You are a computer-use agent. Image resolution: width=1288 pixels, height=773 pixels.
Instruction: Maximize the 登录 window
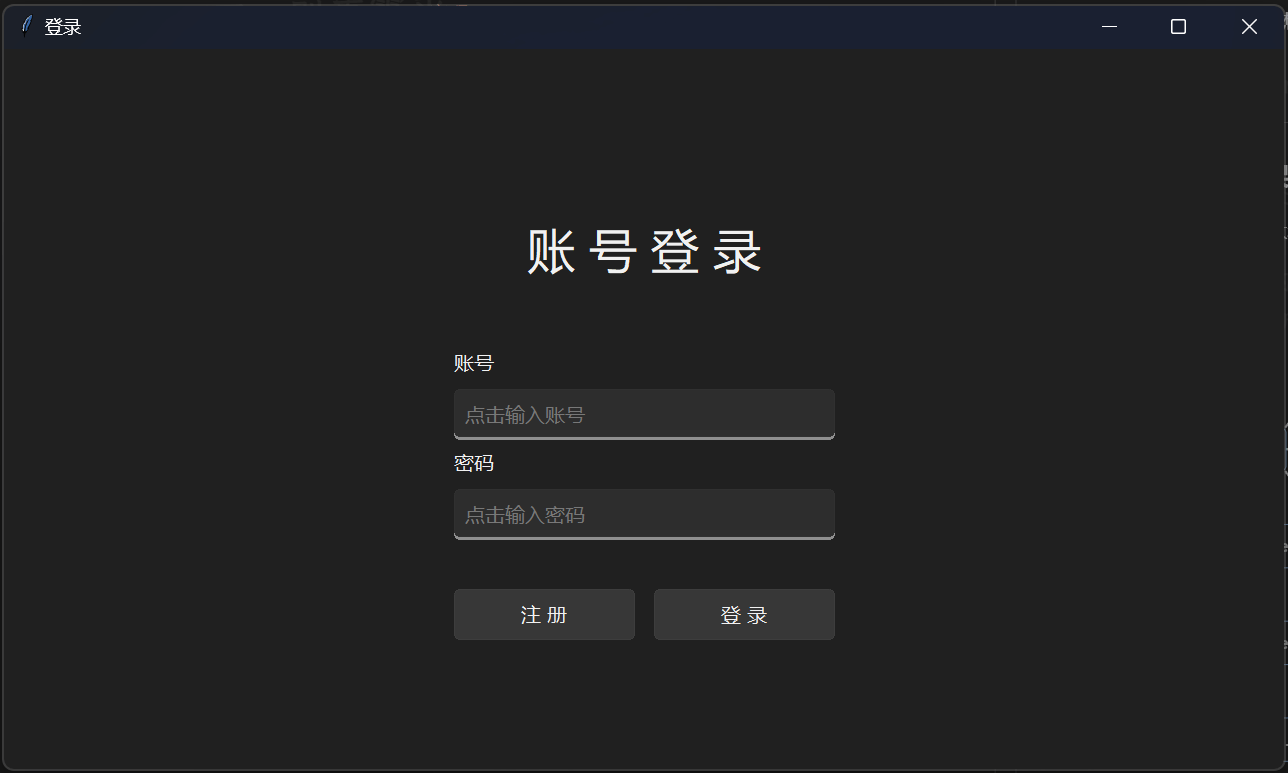point(1178,27)
